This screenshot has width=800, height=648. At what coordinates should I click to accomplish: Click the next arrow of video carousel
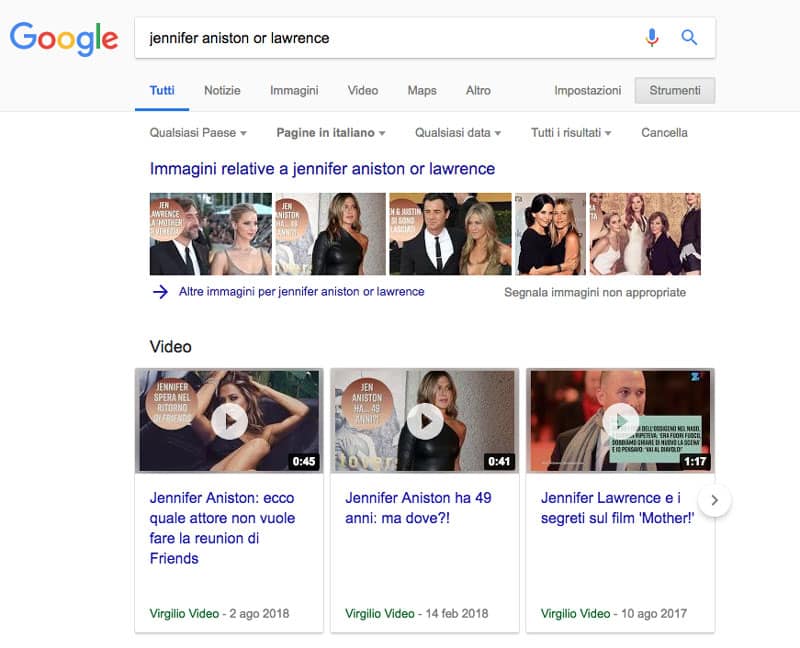point(714,500)
